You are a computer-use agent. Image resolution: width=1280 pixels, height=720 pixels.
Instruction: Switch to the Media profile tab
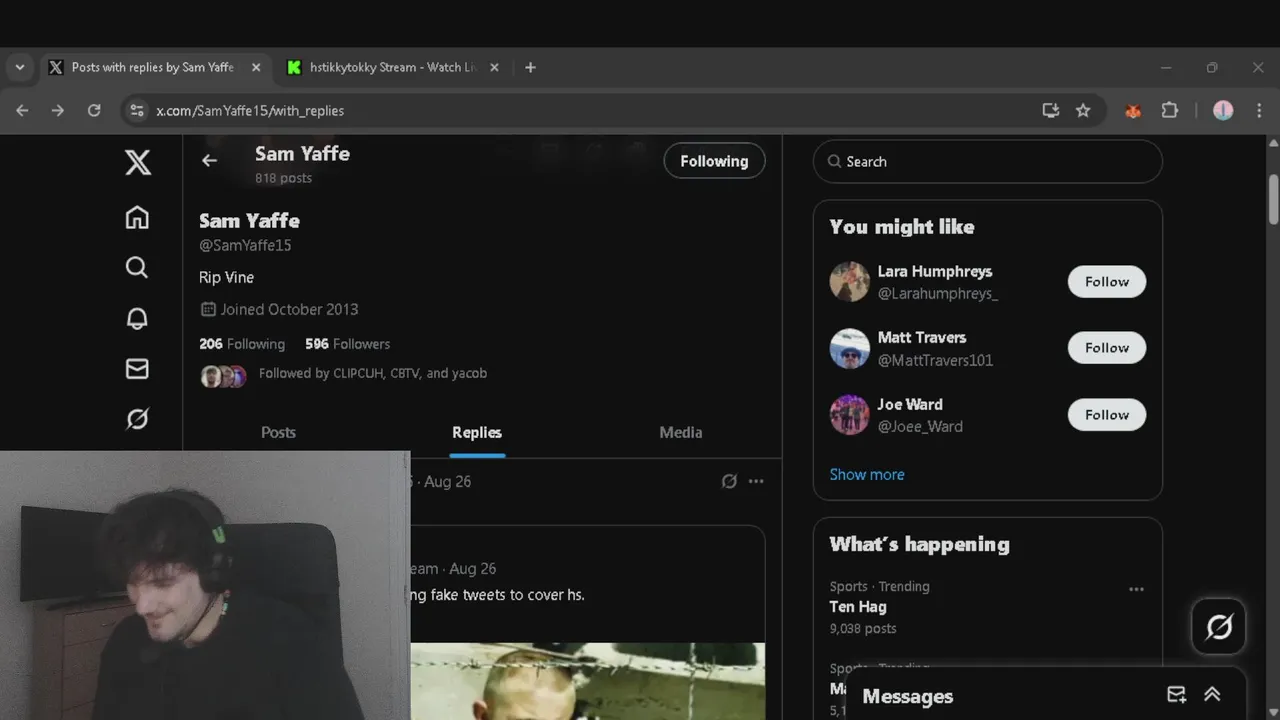point(681,432)
